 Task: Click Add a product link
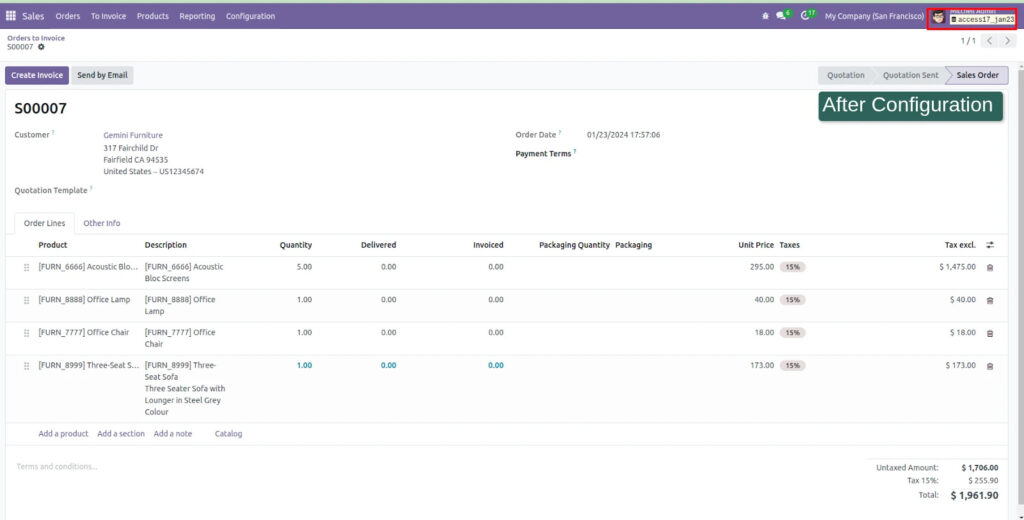63,434
